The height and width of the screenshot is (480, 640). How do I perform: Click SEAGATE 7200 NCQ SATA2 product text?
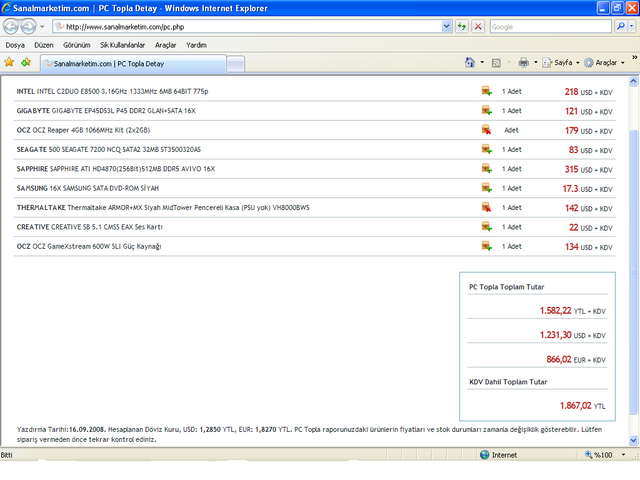pyautogui.click(x=109, y=149)
